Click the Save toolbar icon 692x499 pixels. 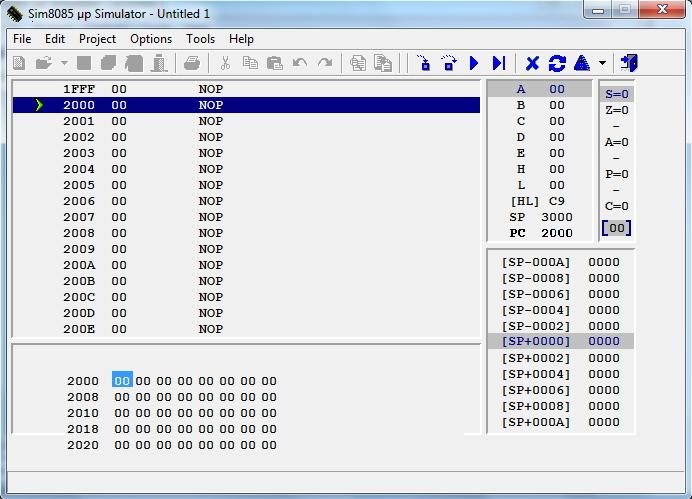[84, 63]
